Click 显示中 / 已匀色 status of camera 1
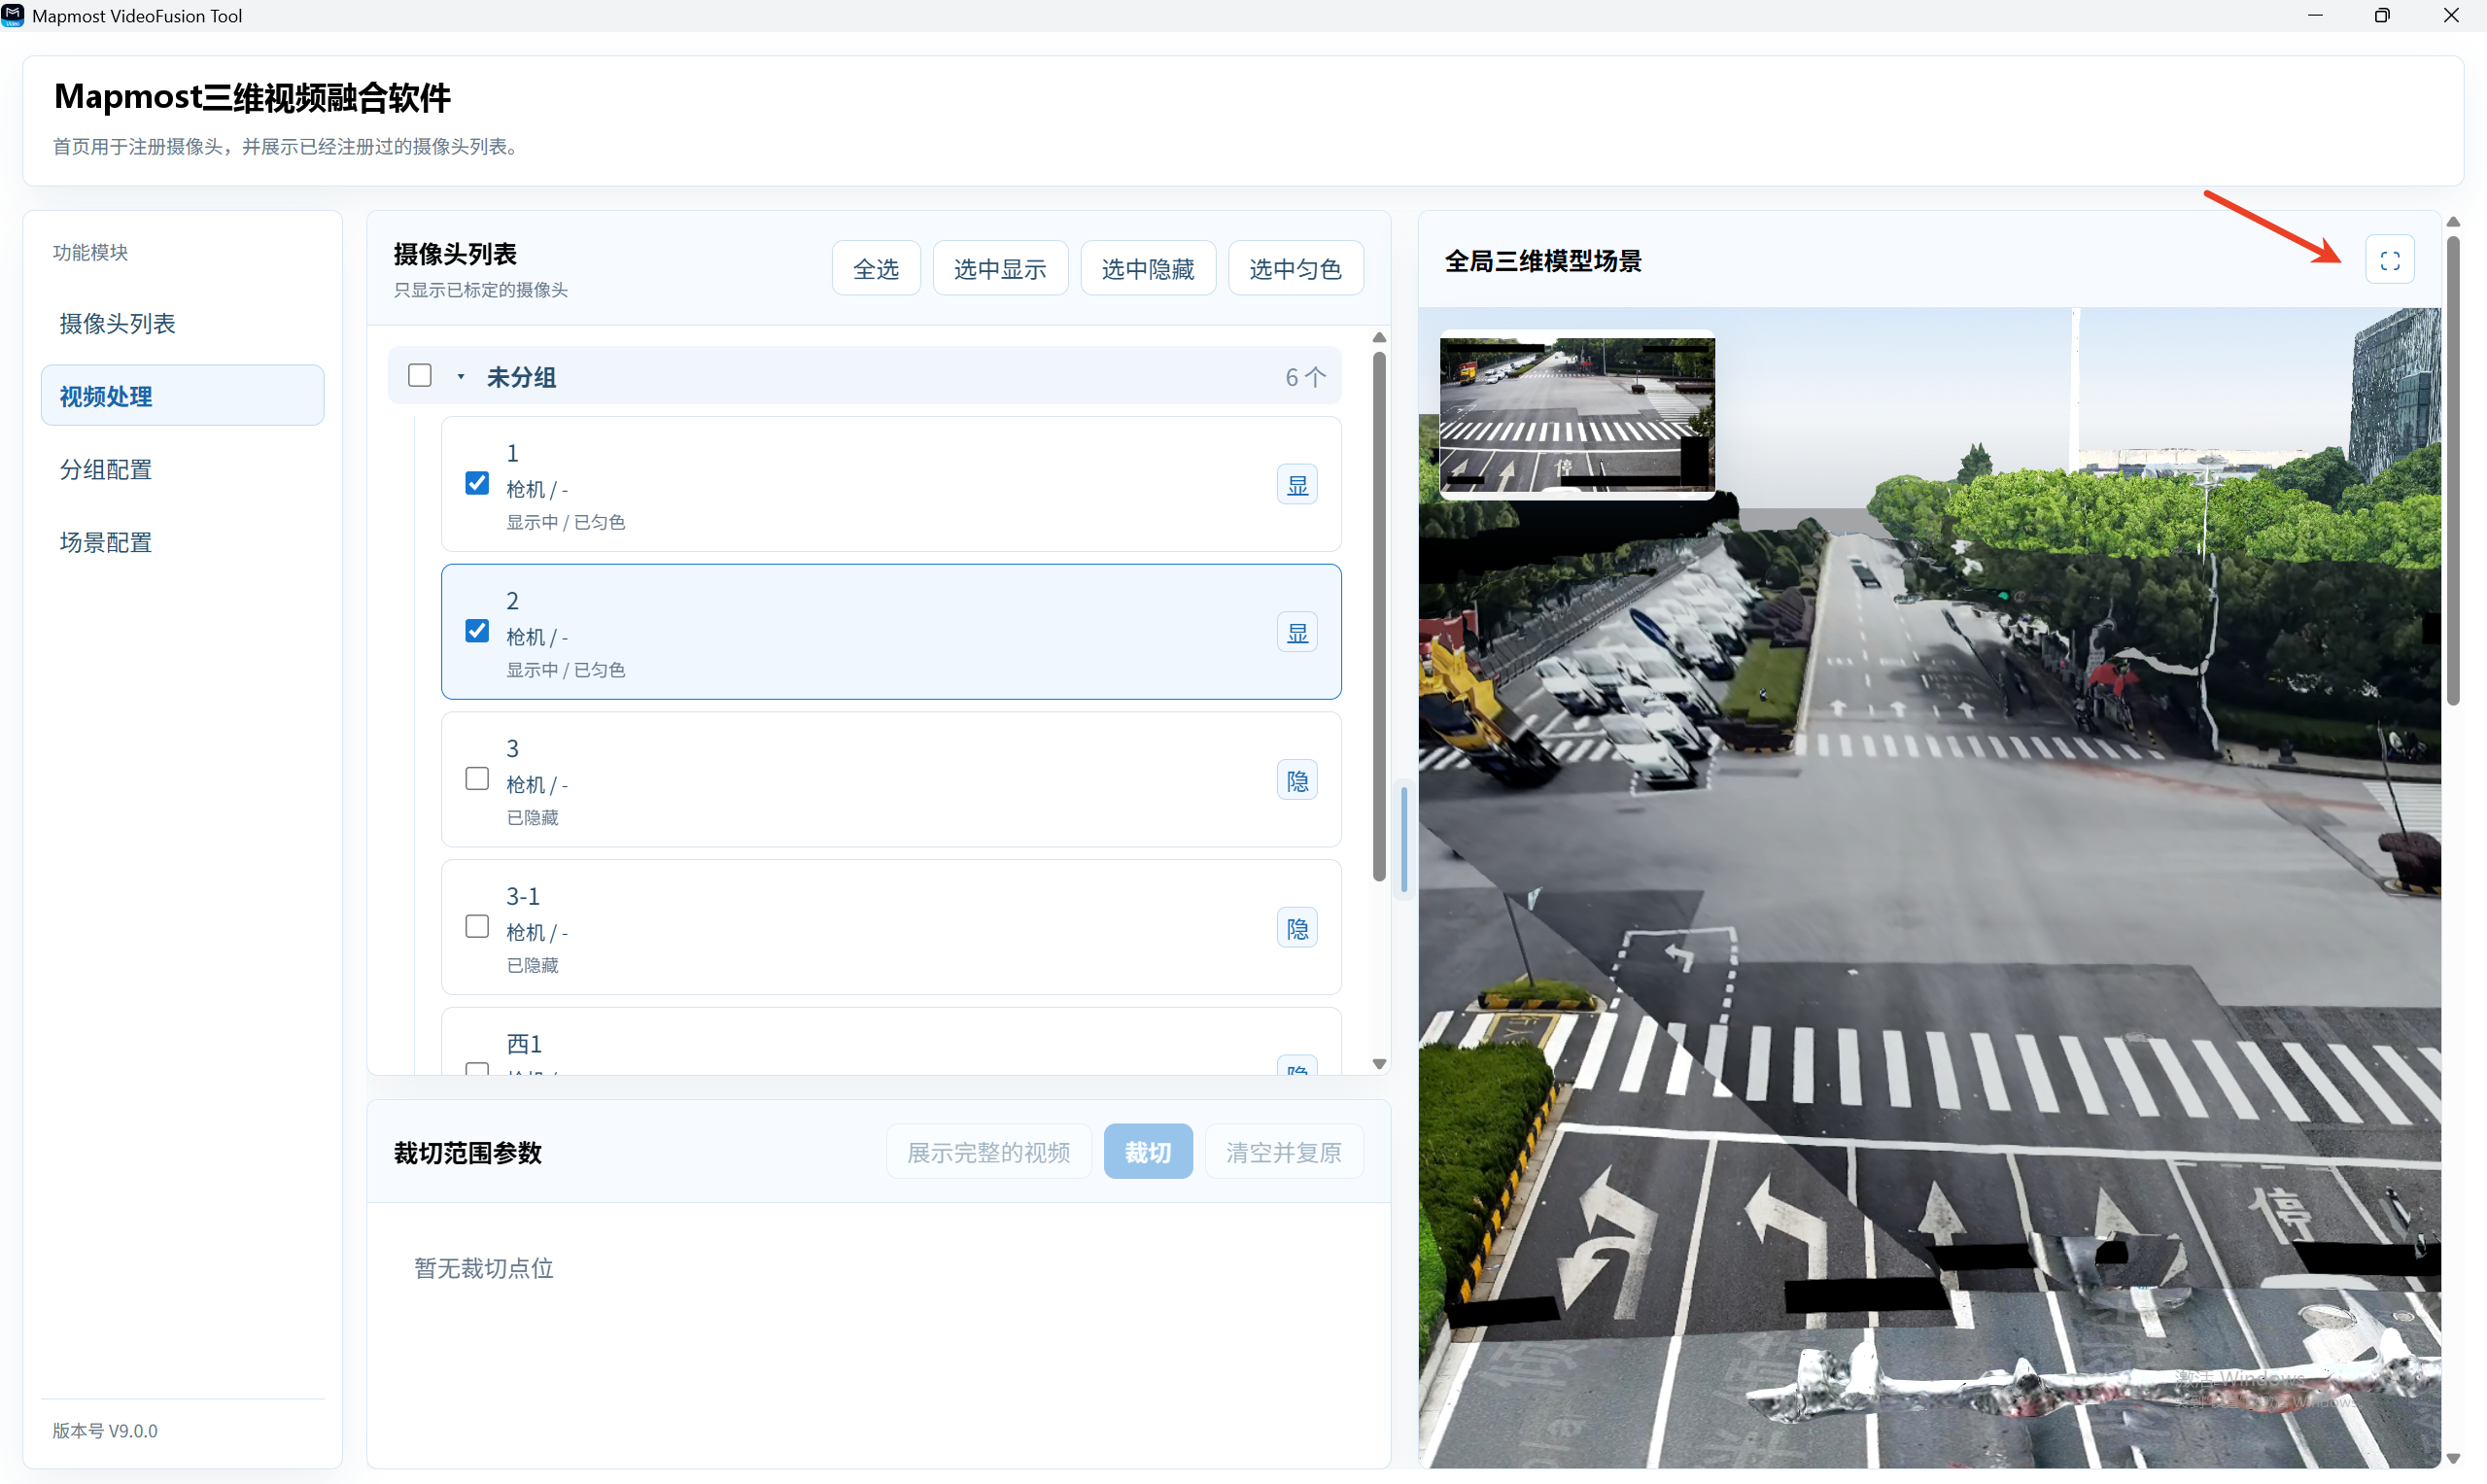 (565, 522)
